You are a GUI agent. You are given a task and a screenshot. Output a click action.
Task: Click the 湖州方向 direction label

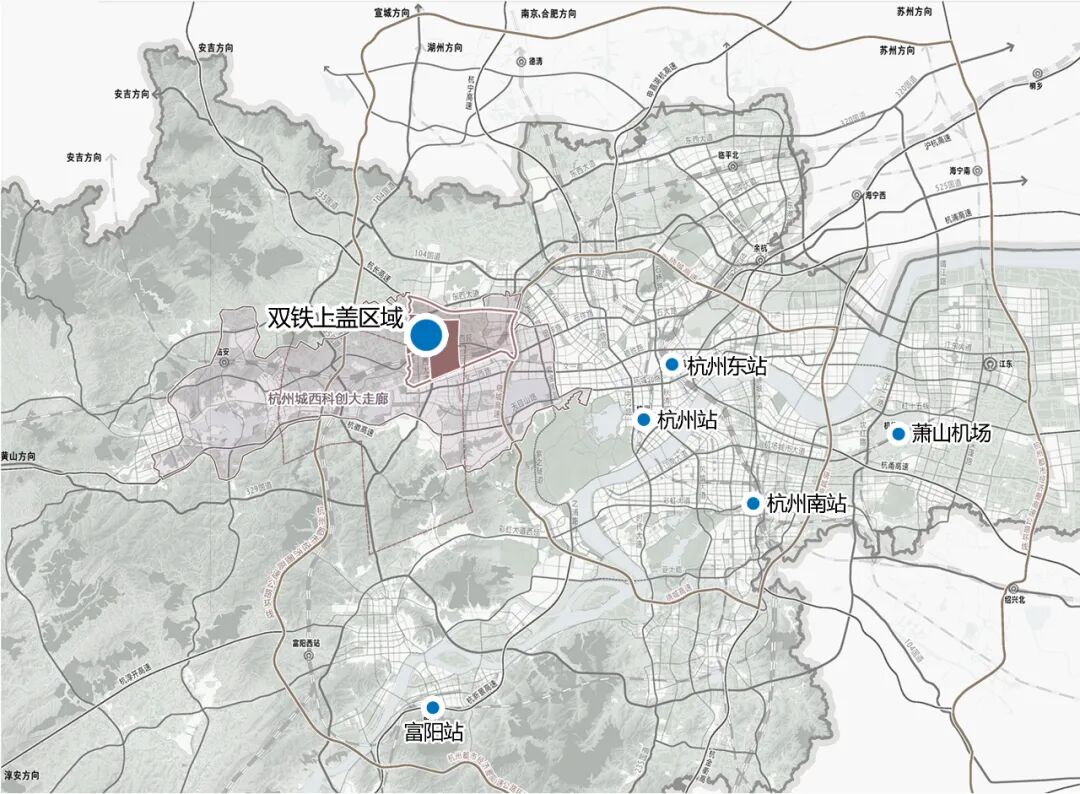(445, 48)
